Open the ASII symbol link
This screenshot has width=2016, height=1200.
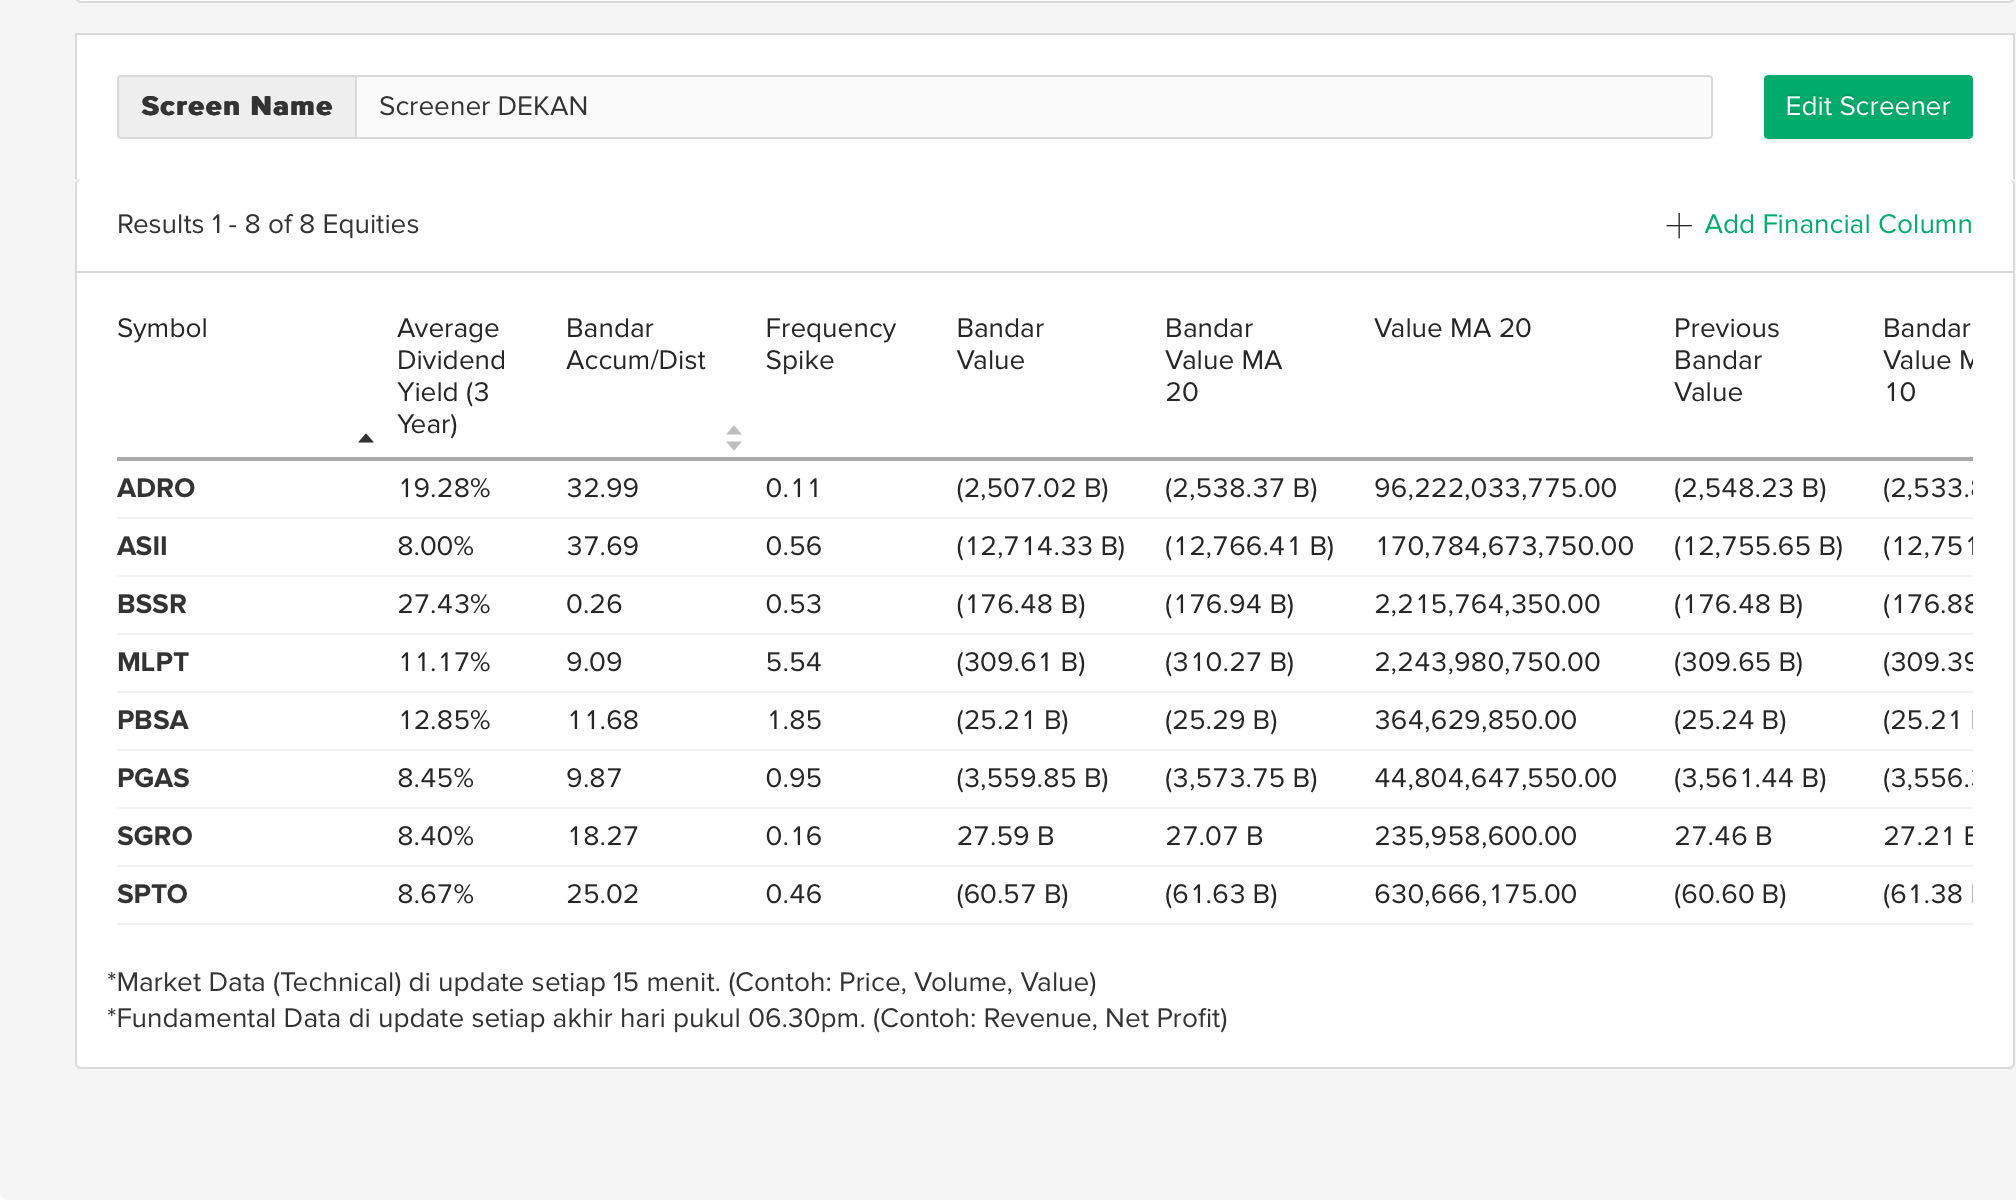[142, 546]
